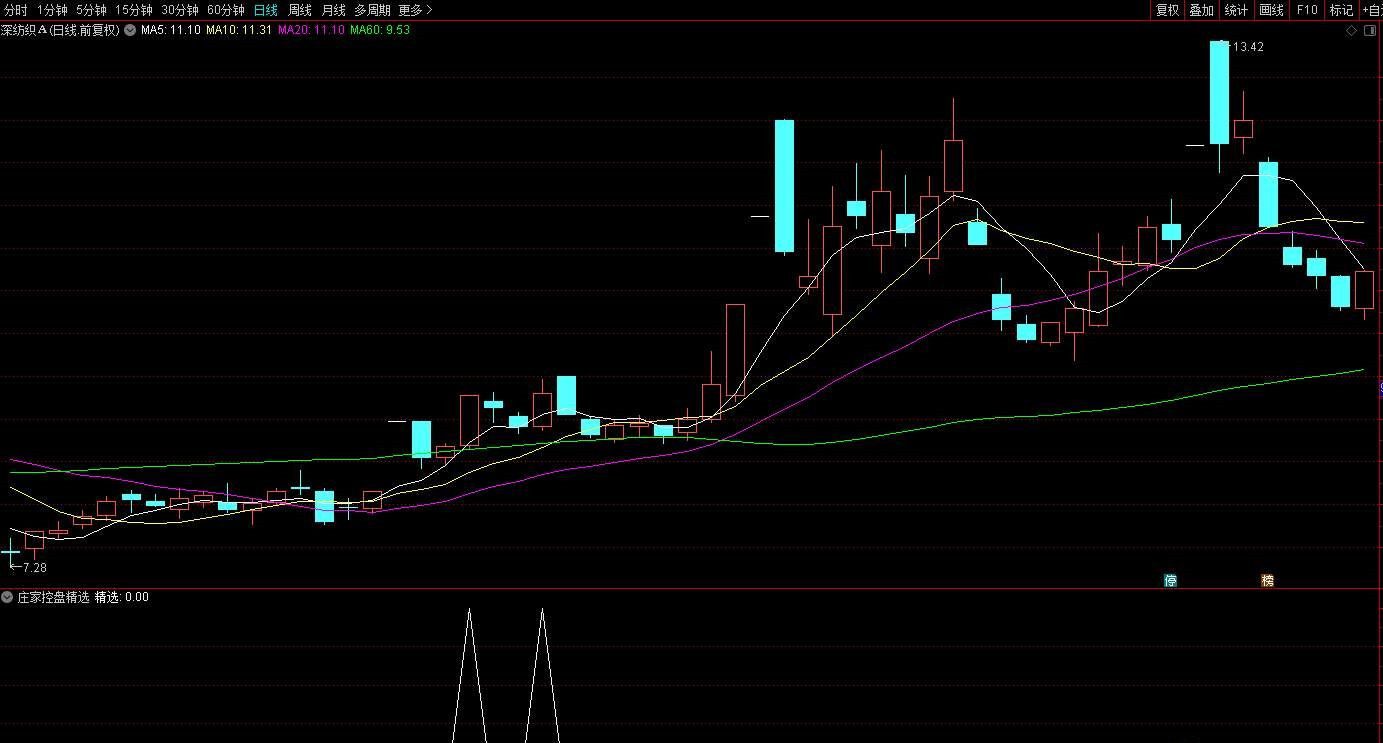Click the green MA60: 9.53 label

[x=378, y=29]
